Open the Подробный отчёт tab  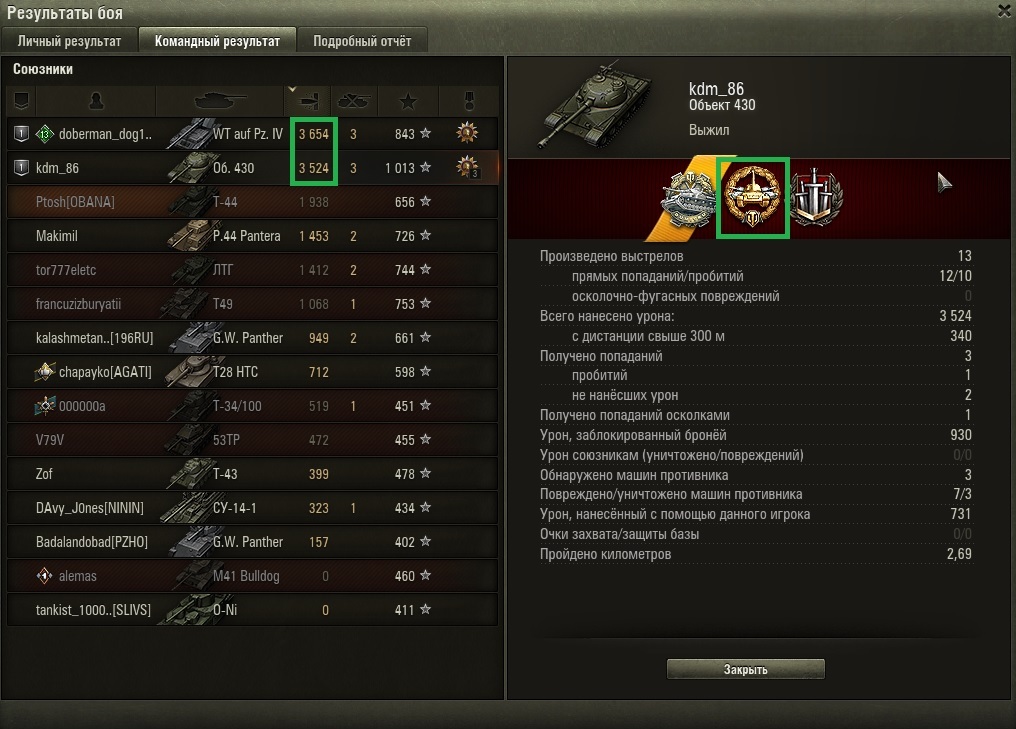[x=362, y=41]
